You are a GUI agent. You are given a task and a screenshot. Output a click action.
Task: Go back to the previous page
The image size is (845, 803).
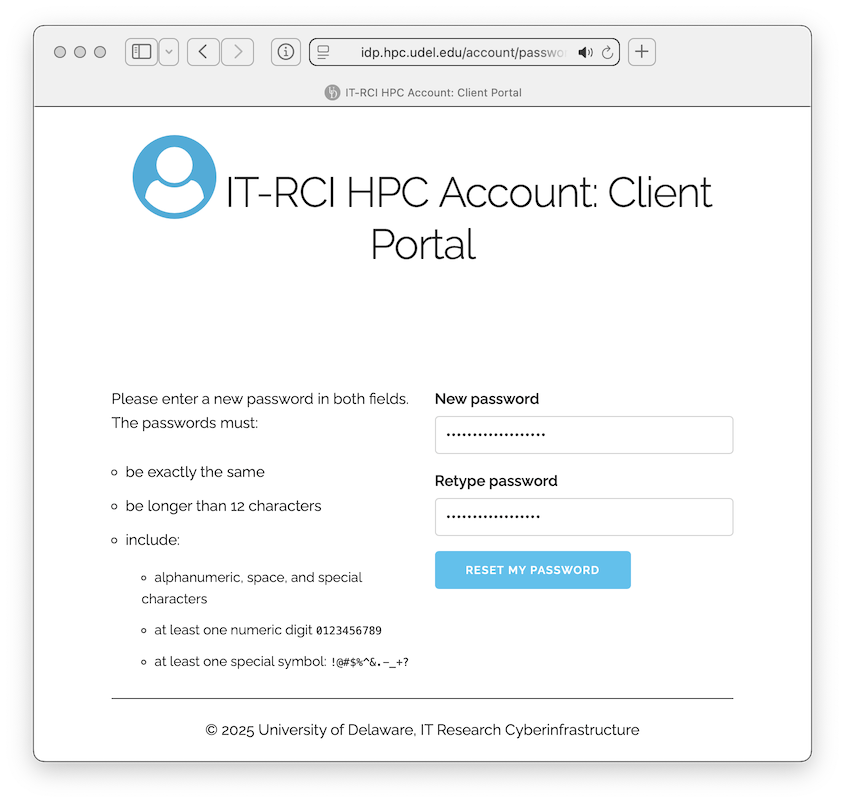[203, 52]
